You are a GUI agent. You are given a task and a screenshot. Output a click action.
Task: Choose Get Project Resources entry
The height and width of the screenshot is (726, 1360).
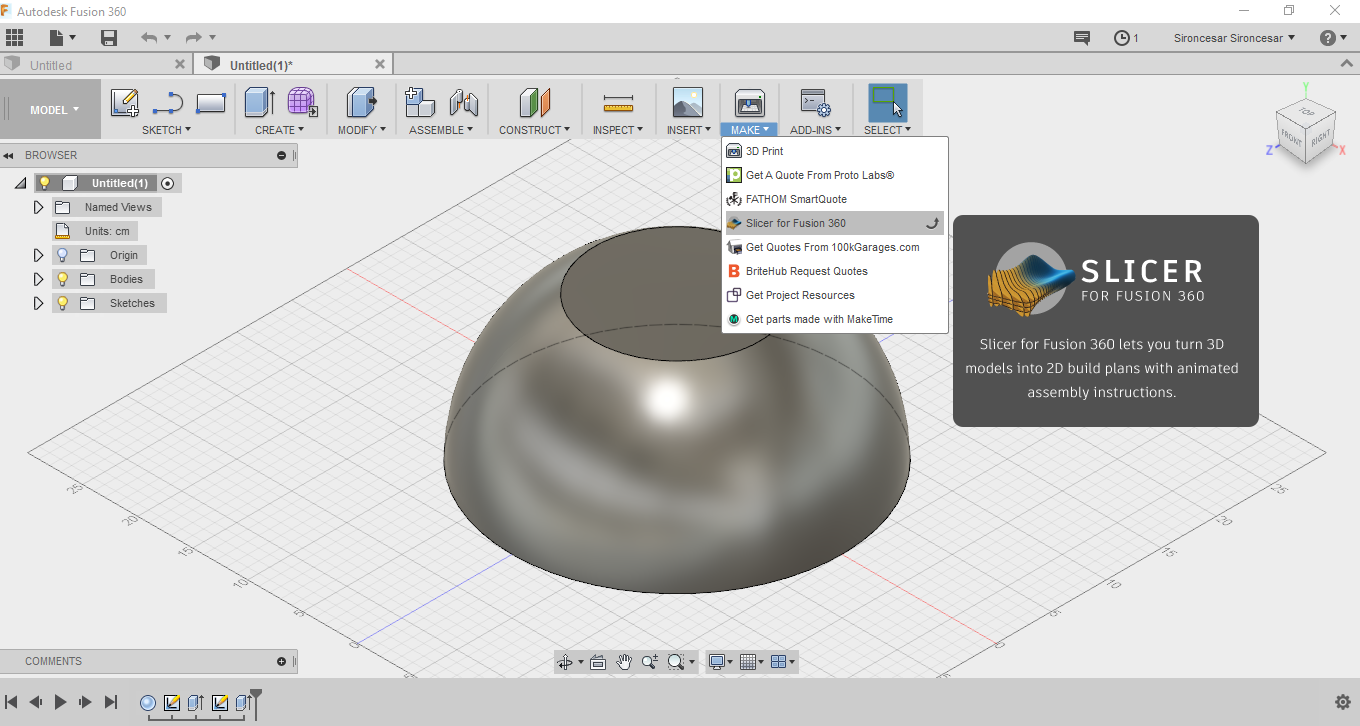tap(835, 295)
